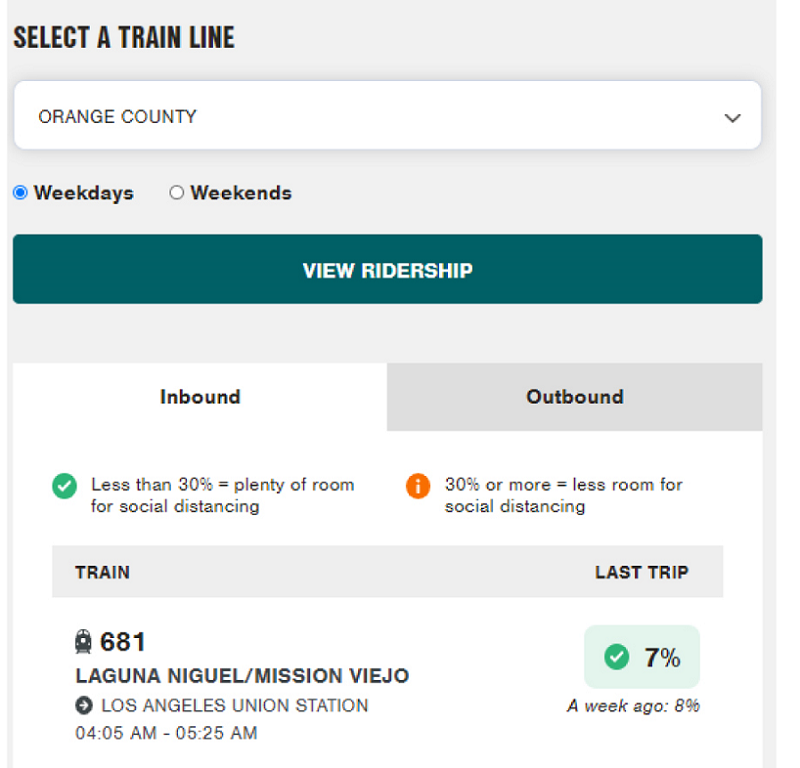The image size is (800, 768).
Task: Click the arrow icon before Los Angeles Union Station
Action: 84,706
